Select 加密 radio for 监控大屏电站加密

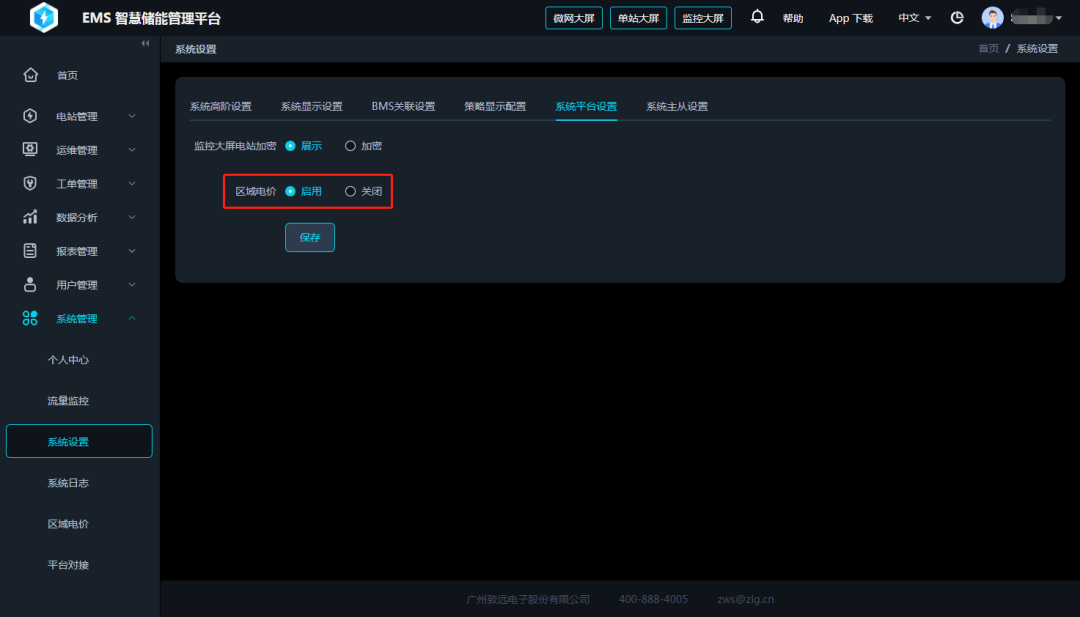click(x=350, y=146)
